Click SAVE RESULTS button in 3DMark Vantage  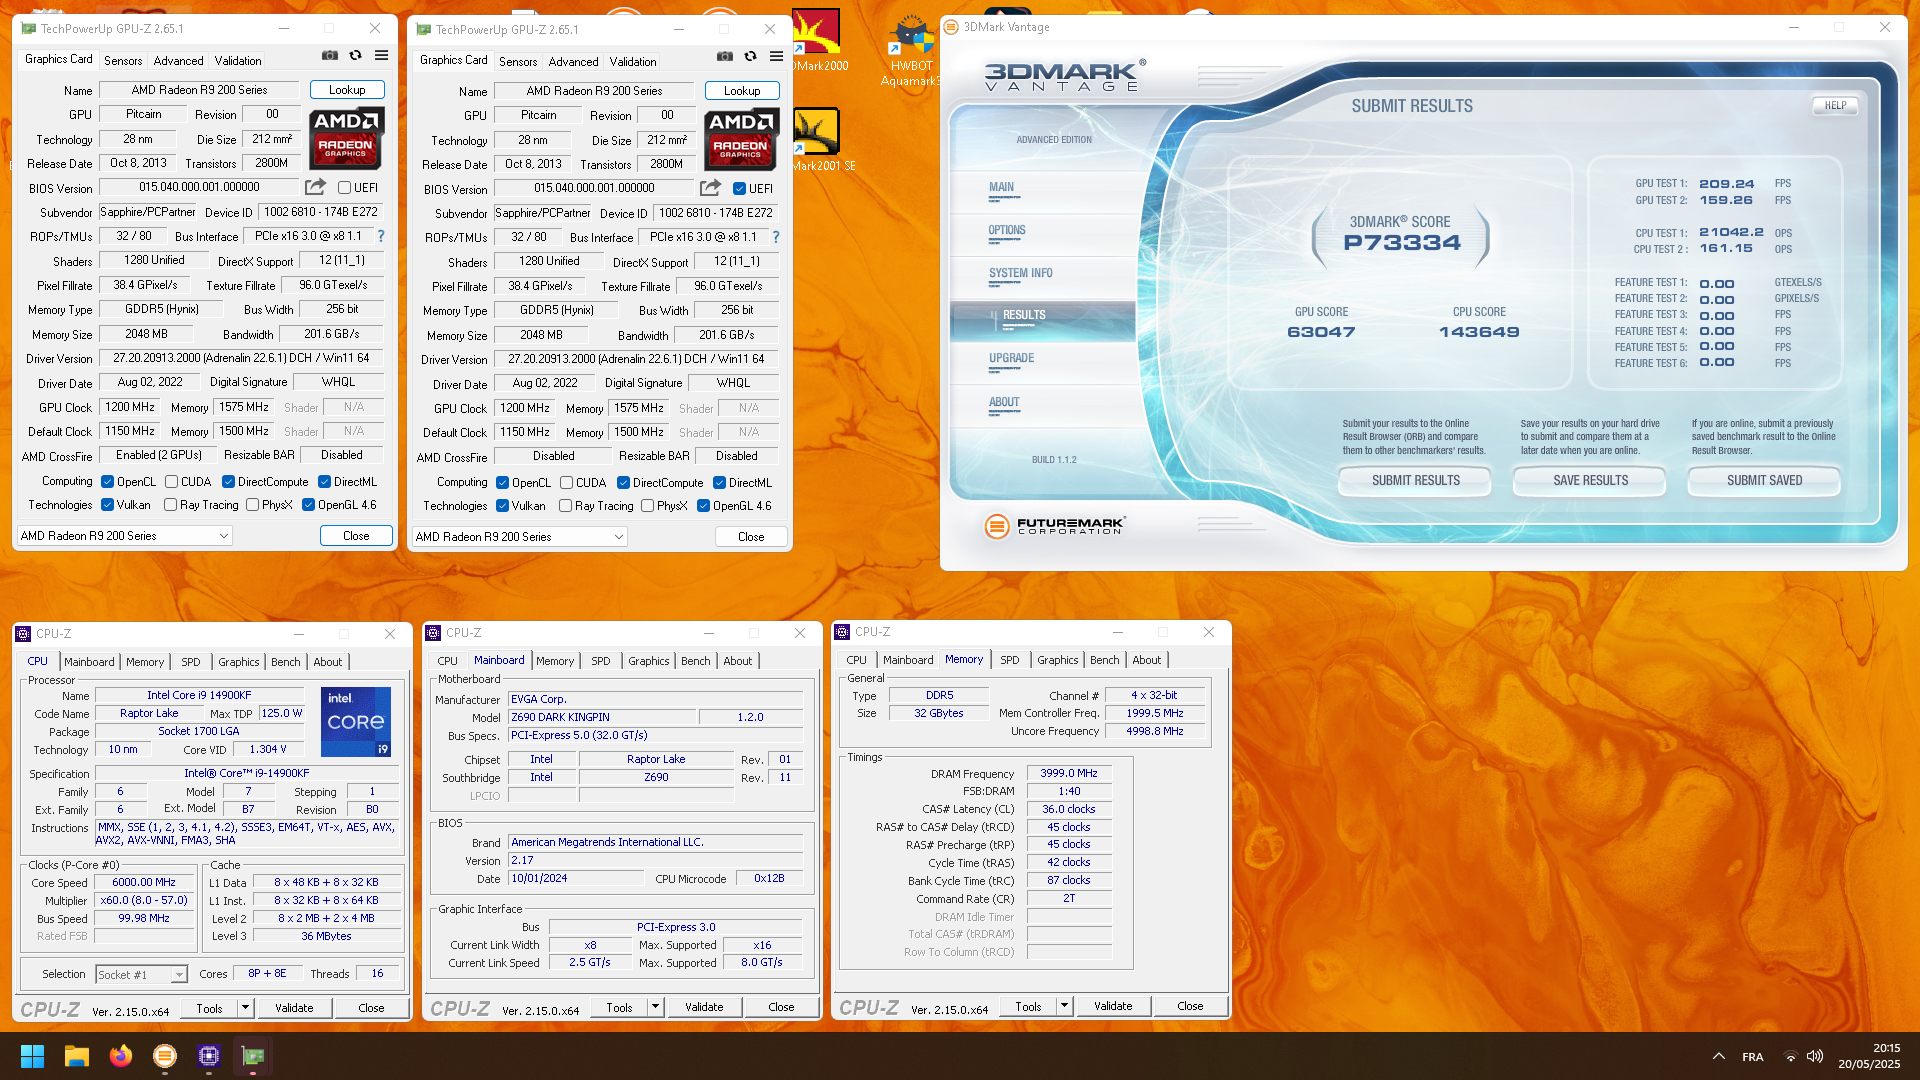click(1590, 481)
